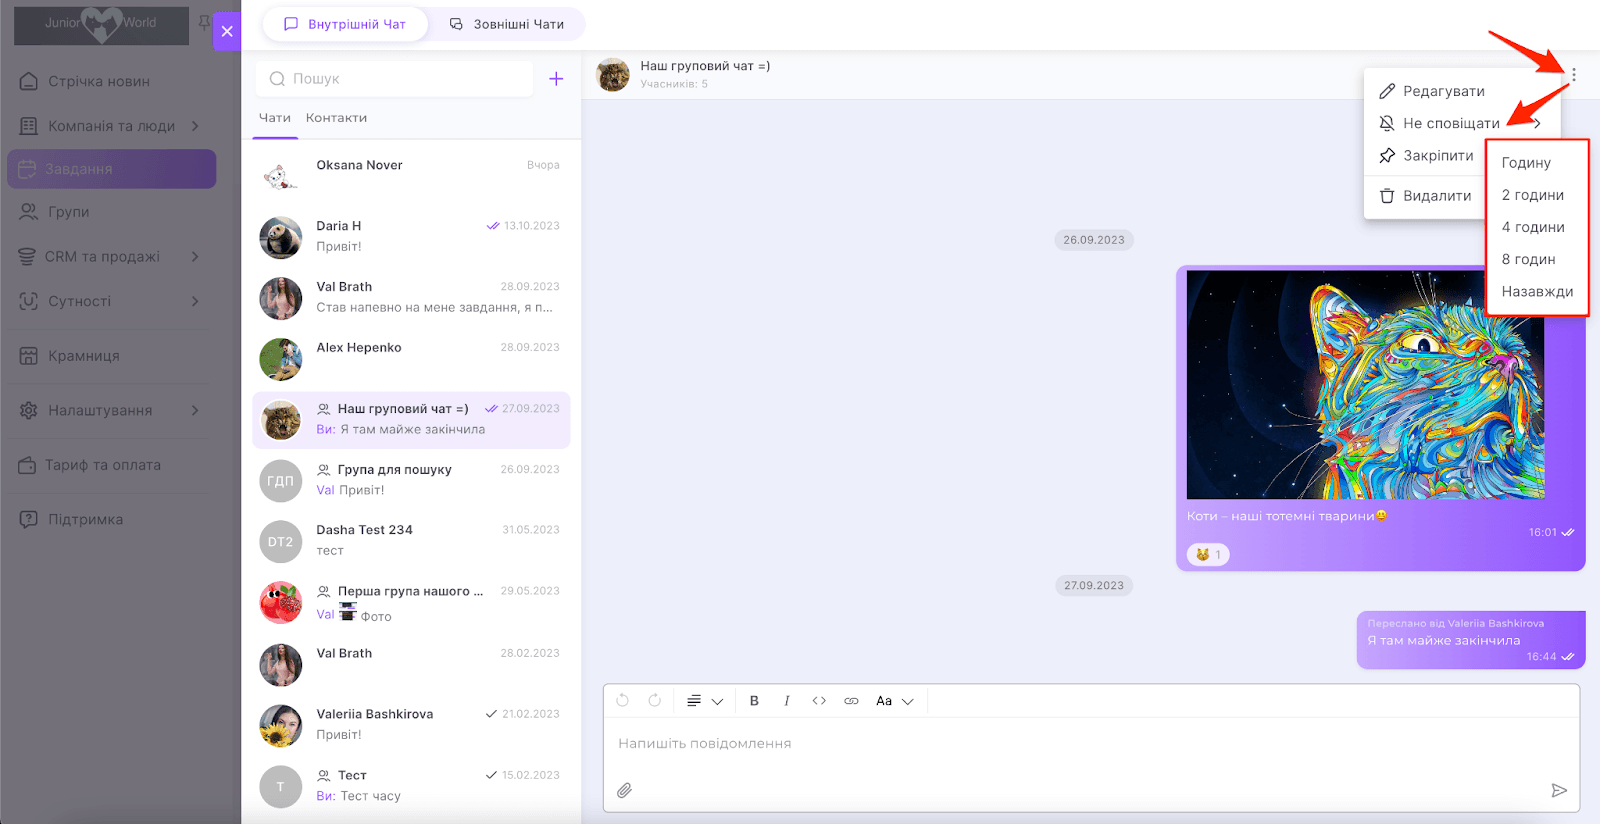Select the Чати tab in the chat list

[275, 118]
